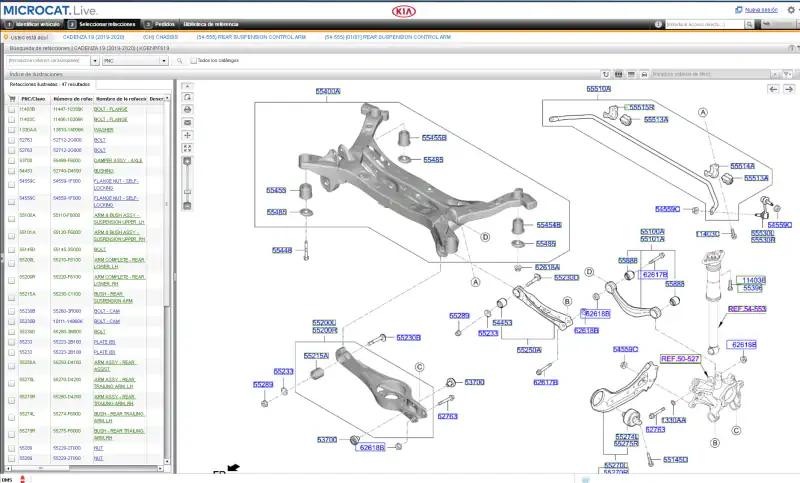
Task: Click the 'Nueva sesión' link
Action: pos(761,10)
